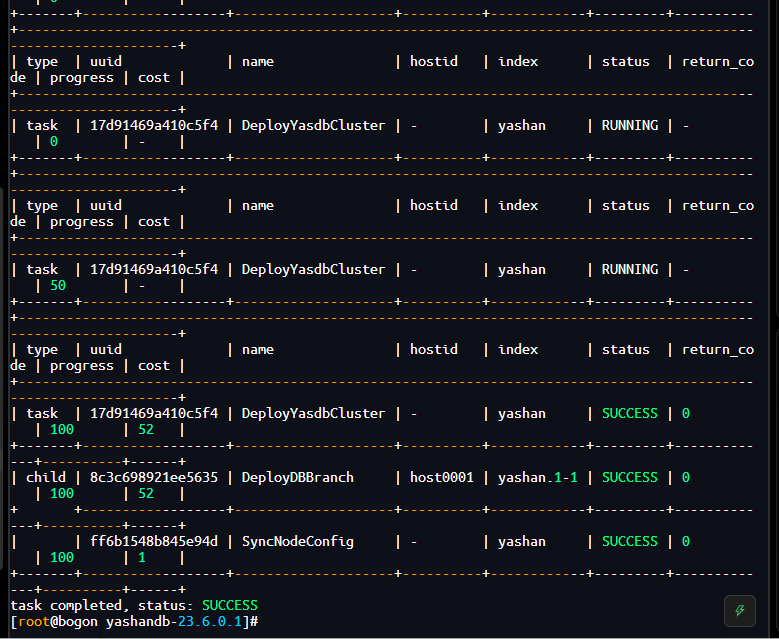Click SUCCESS status in DeployYasdbCluster row
The image size is (779, 639).
pos(629,413)
